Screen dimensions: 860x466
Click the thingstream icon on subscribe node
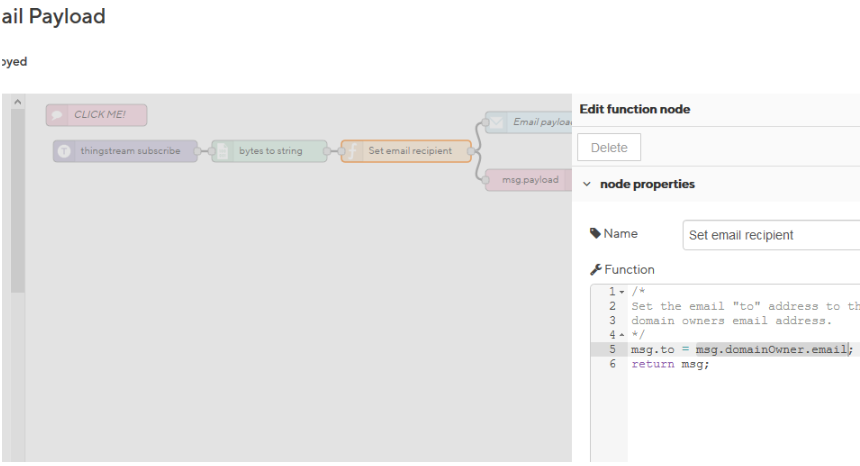tap(64, 151)
